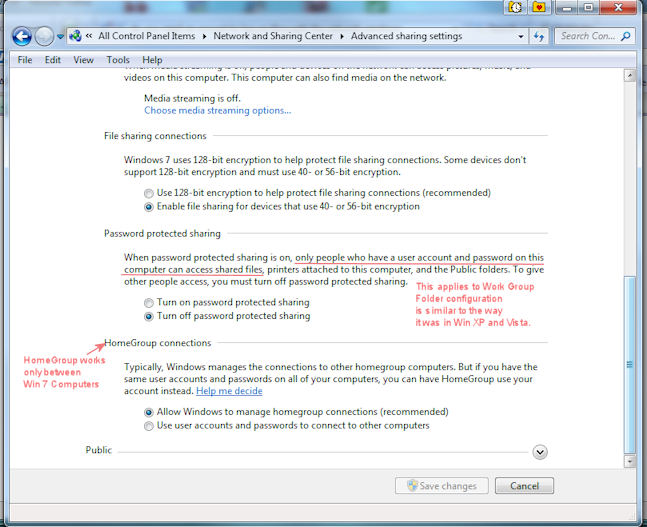Image resolution: width=647 pixels, height=527 pixels.
Task: Click the shield icon on Save changes
Action: 412,485
